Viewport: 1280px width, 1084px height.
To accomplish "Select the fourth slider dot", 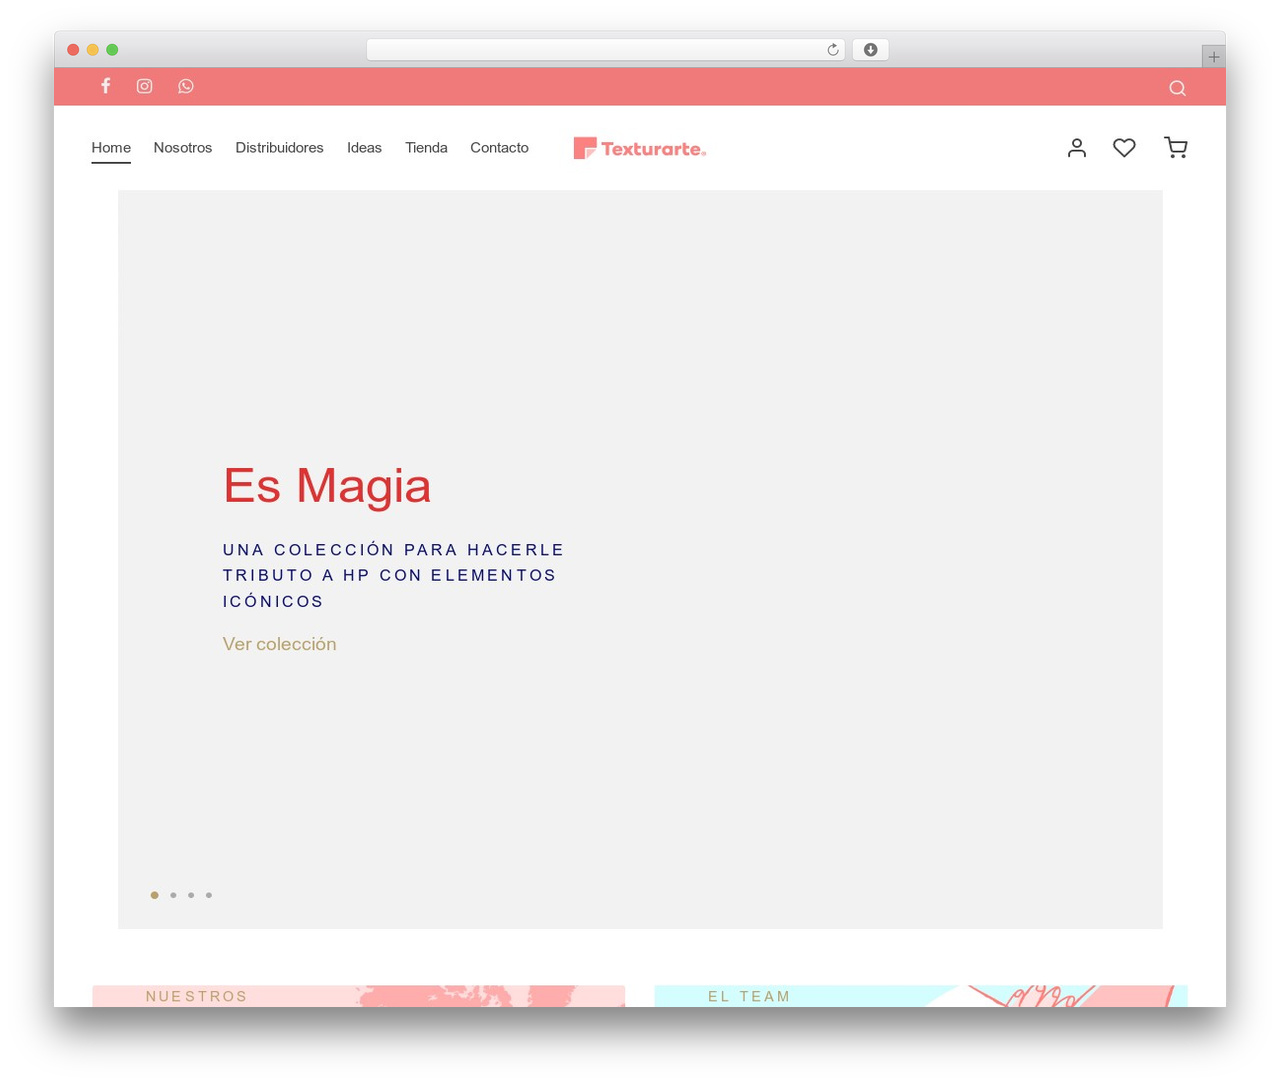I will click(209, 895).
